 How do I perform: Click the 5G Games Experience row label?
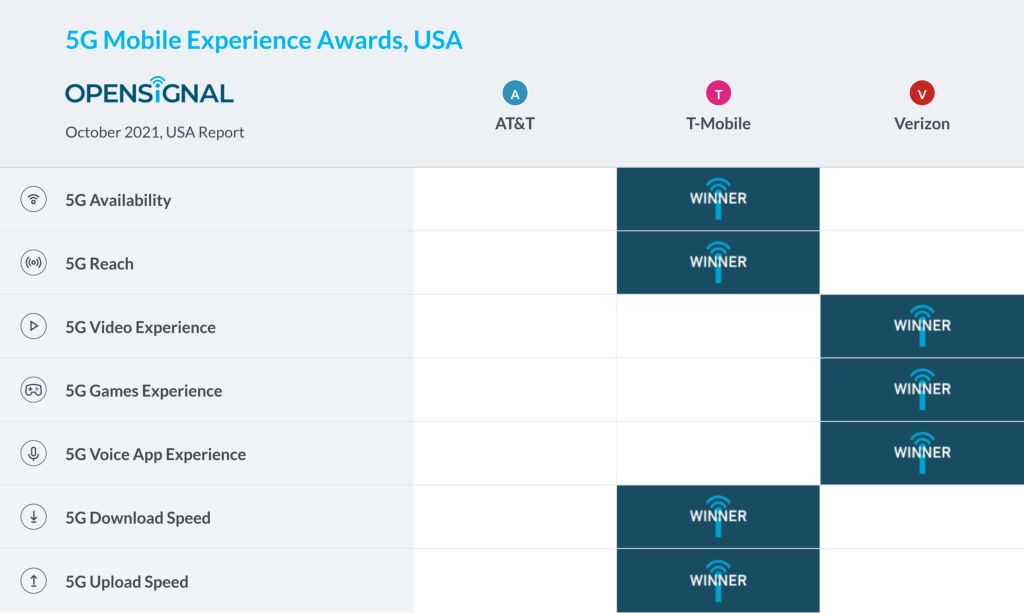pos(144,391)
